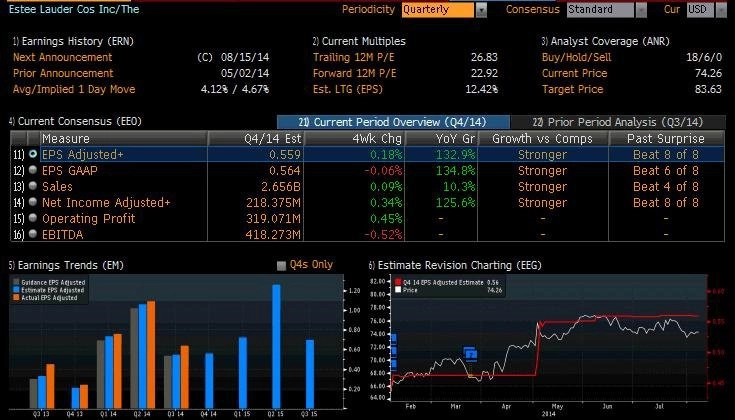Click the Target Price value 83.63

(708, 89)
